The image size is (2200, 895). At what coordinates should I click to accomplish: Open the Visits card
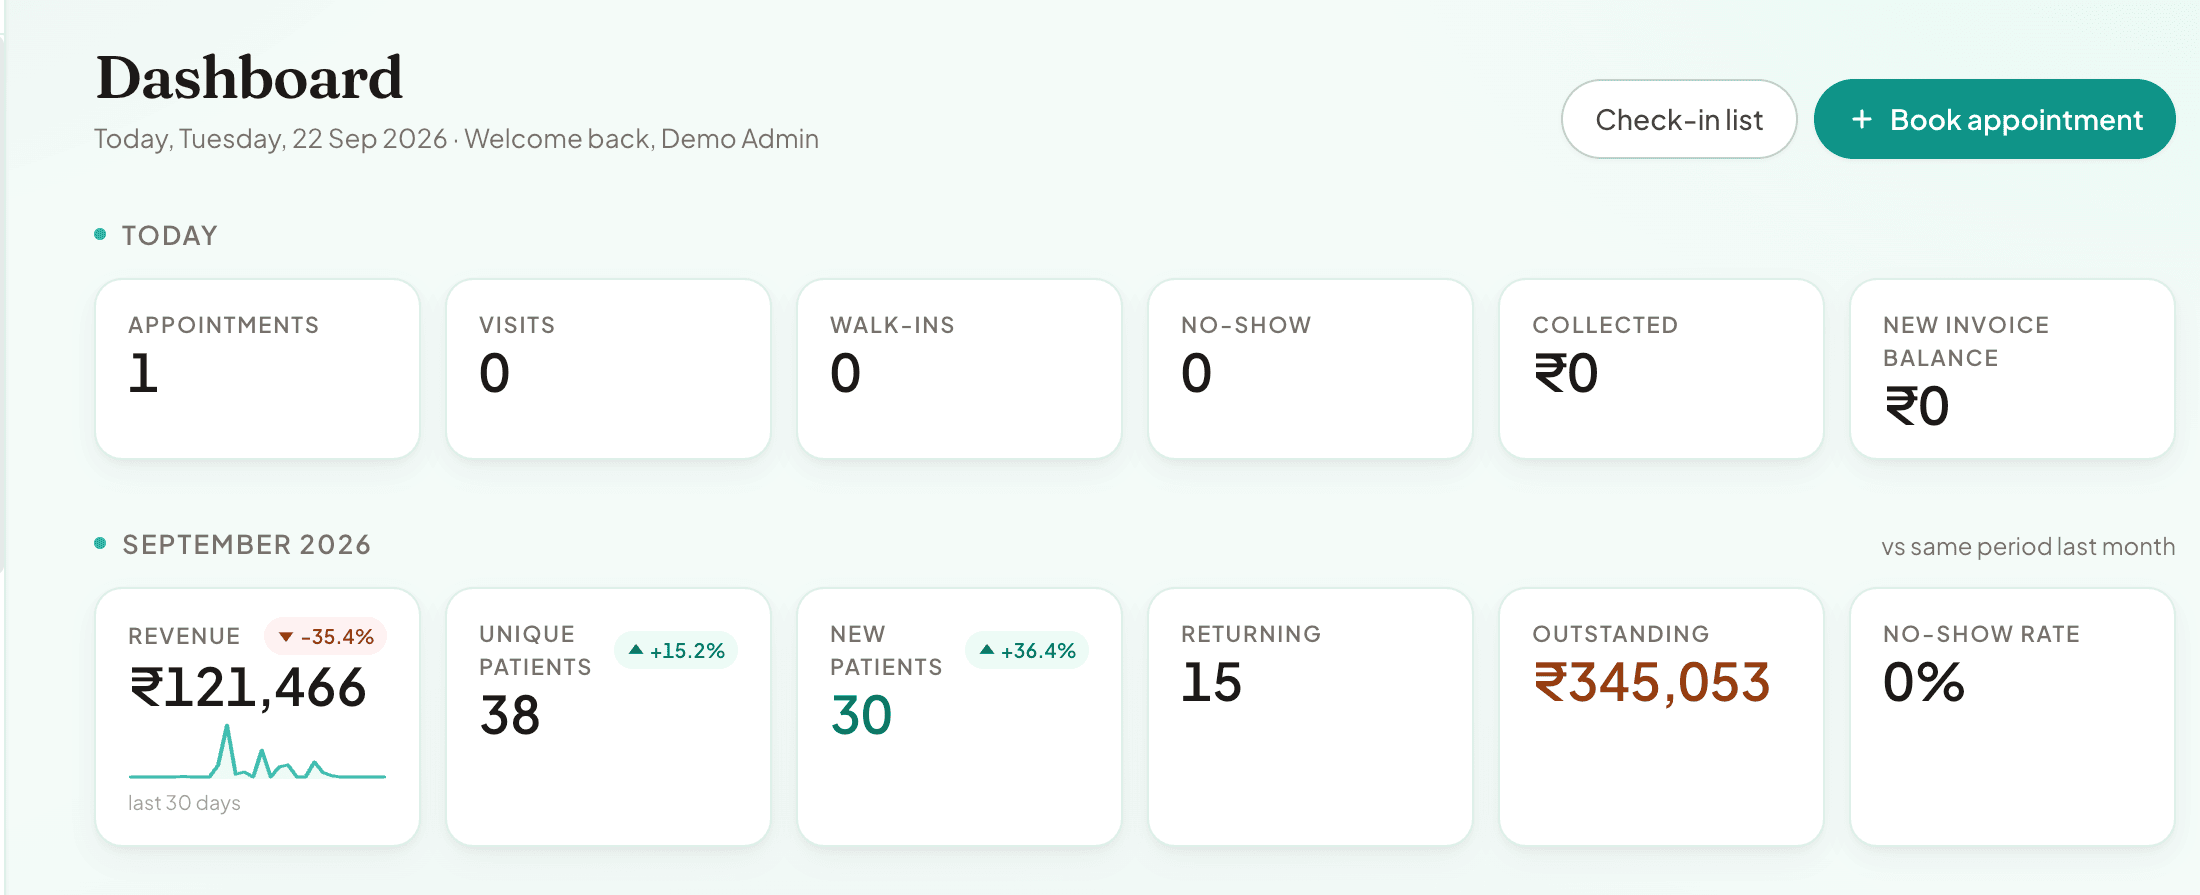pyautogui.click(x=608, y=369)
